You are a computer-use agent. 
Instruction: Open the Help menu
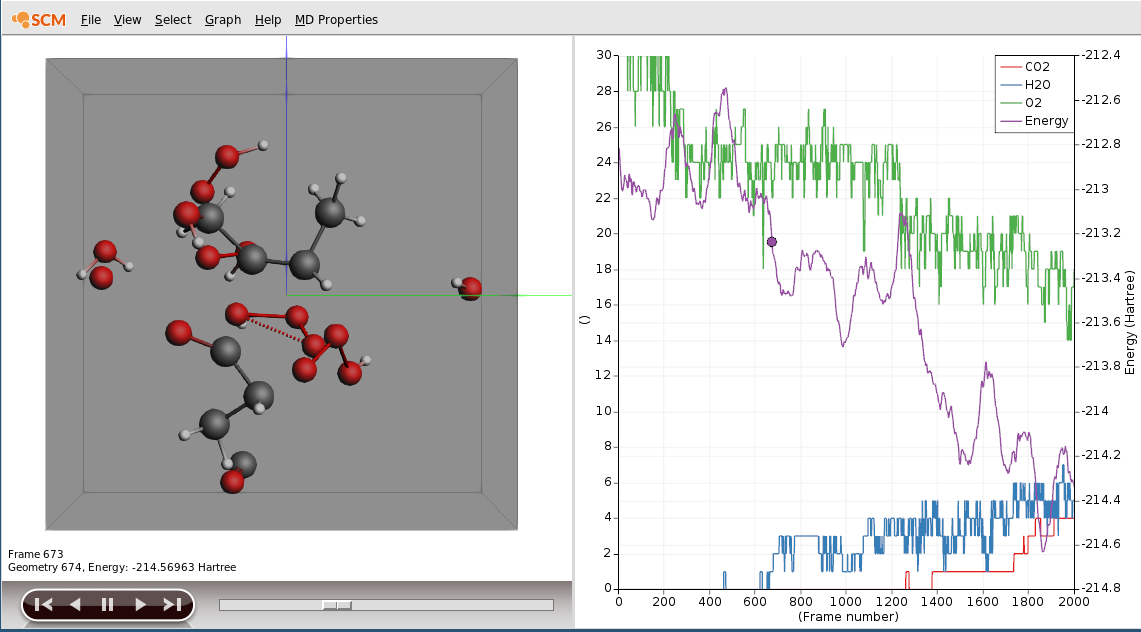(267, 19)
